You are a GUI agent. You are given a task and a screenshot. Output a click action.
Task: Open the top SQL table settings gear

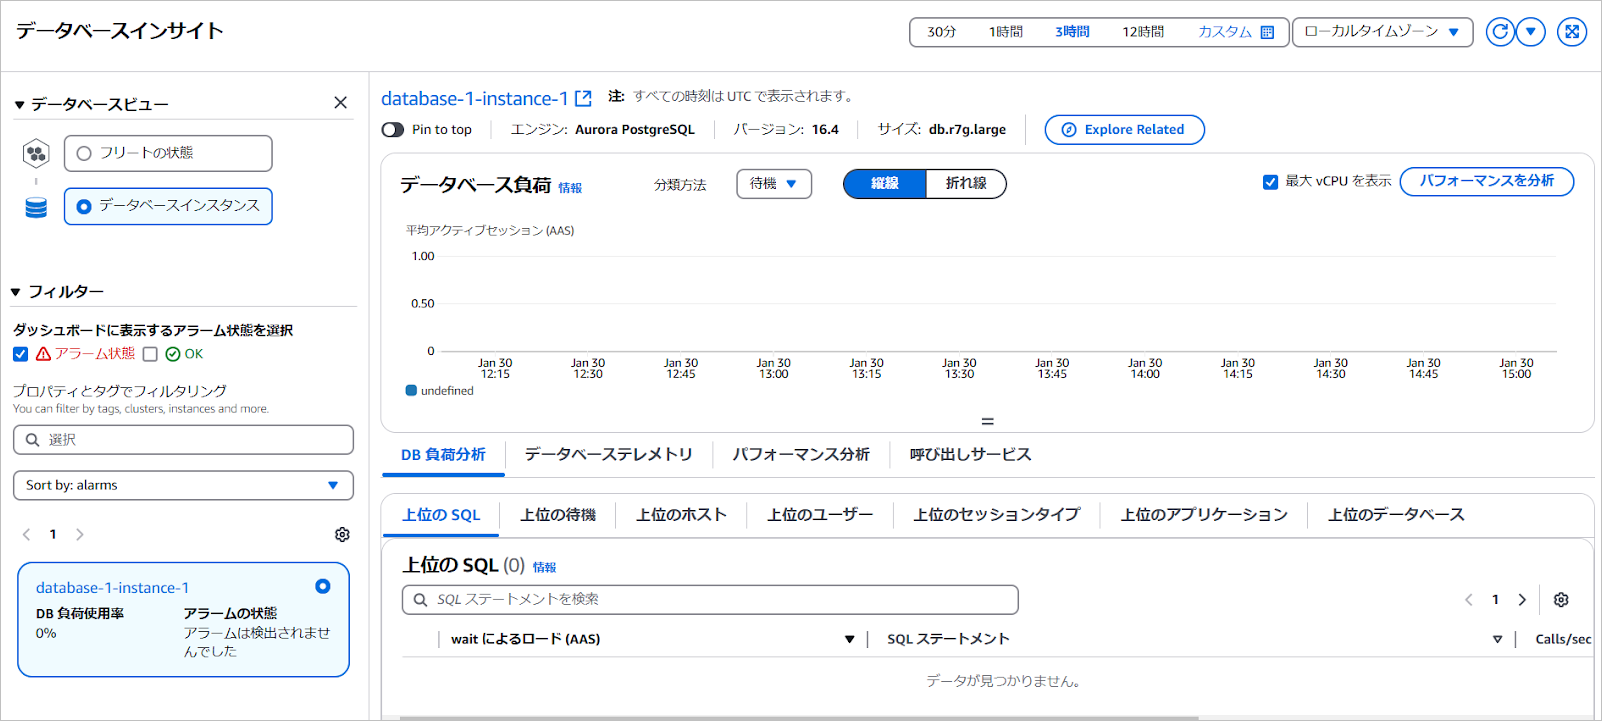[x=1560, y=600]
